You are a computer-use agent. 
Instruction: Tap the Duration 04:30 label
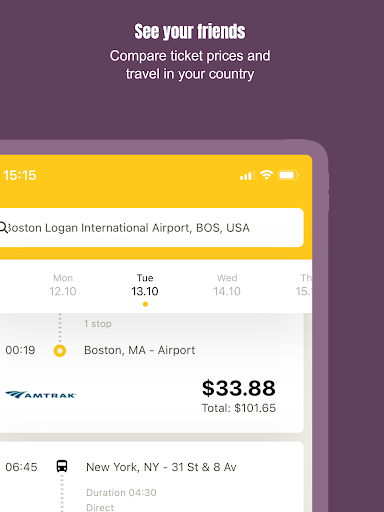pyautogui.click(x=121, y=492)
